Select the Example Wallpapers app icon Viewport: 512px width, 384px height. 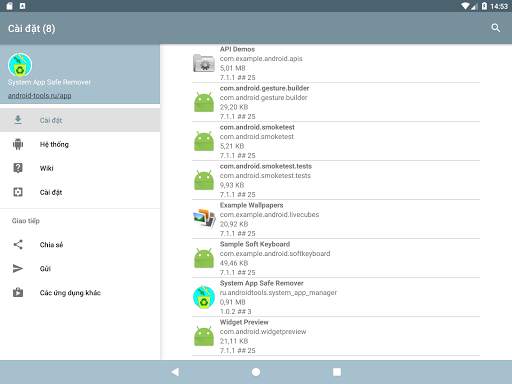204,218
